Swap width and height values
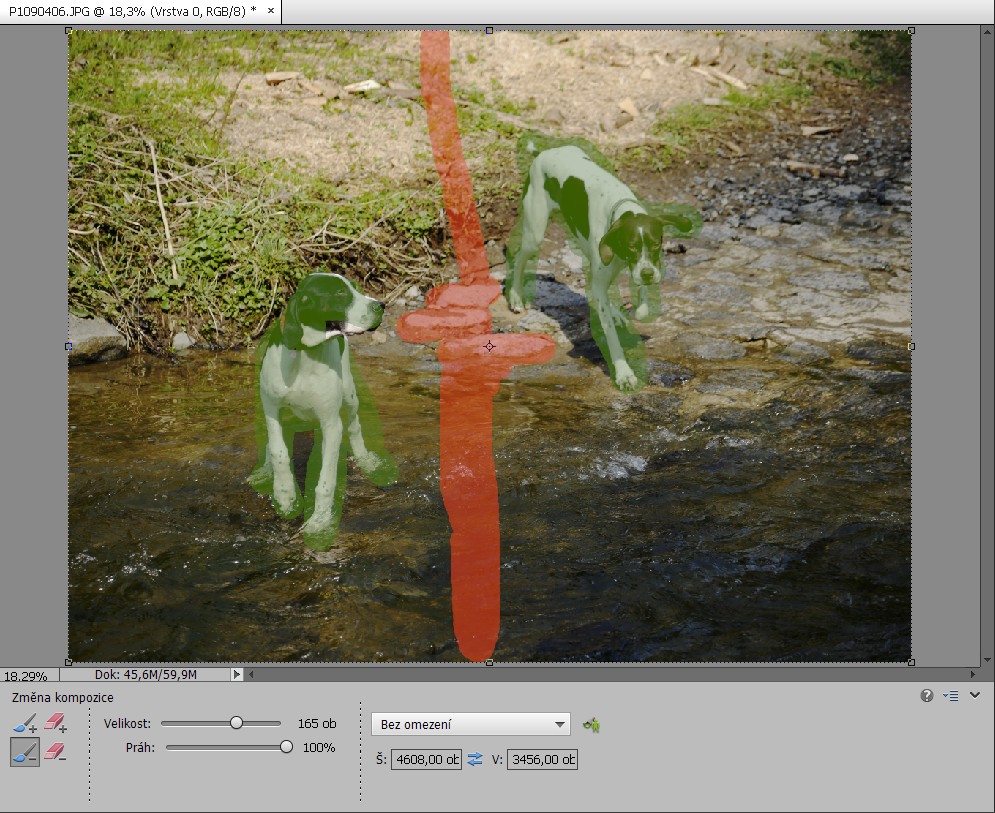This screenshot has width=995, height=813. tap(475, 760)
